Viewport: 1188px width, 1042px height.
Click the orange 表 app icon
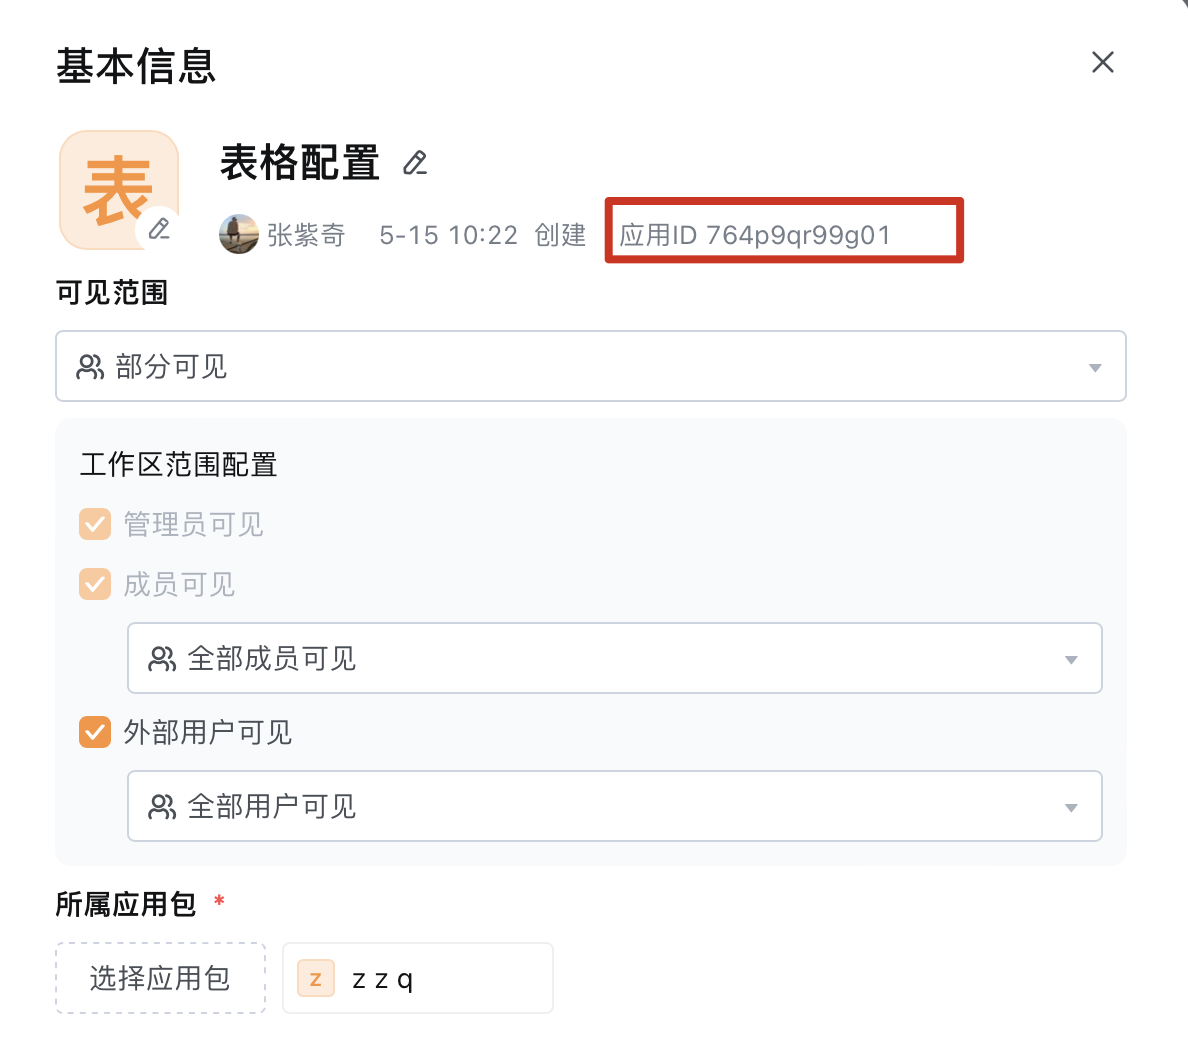pyautogui.click(x=119, y=189)
